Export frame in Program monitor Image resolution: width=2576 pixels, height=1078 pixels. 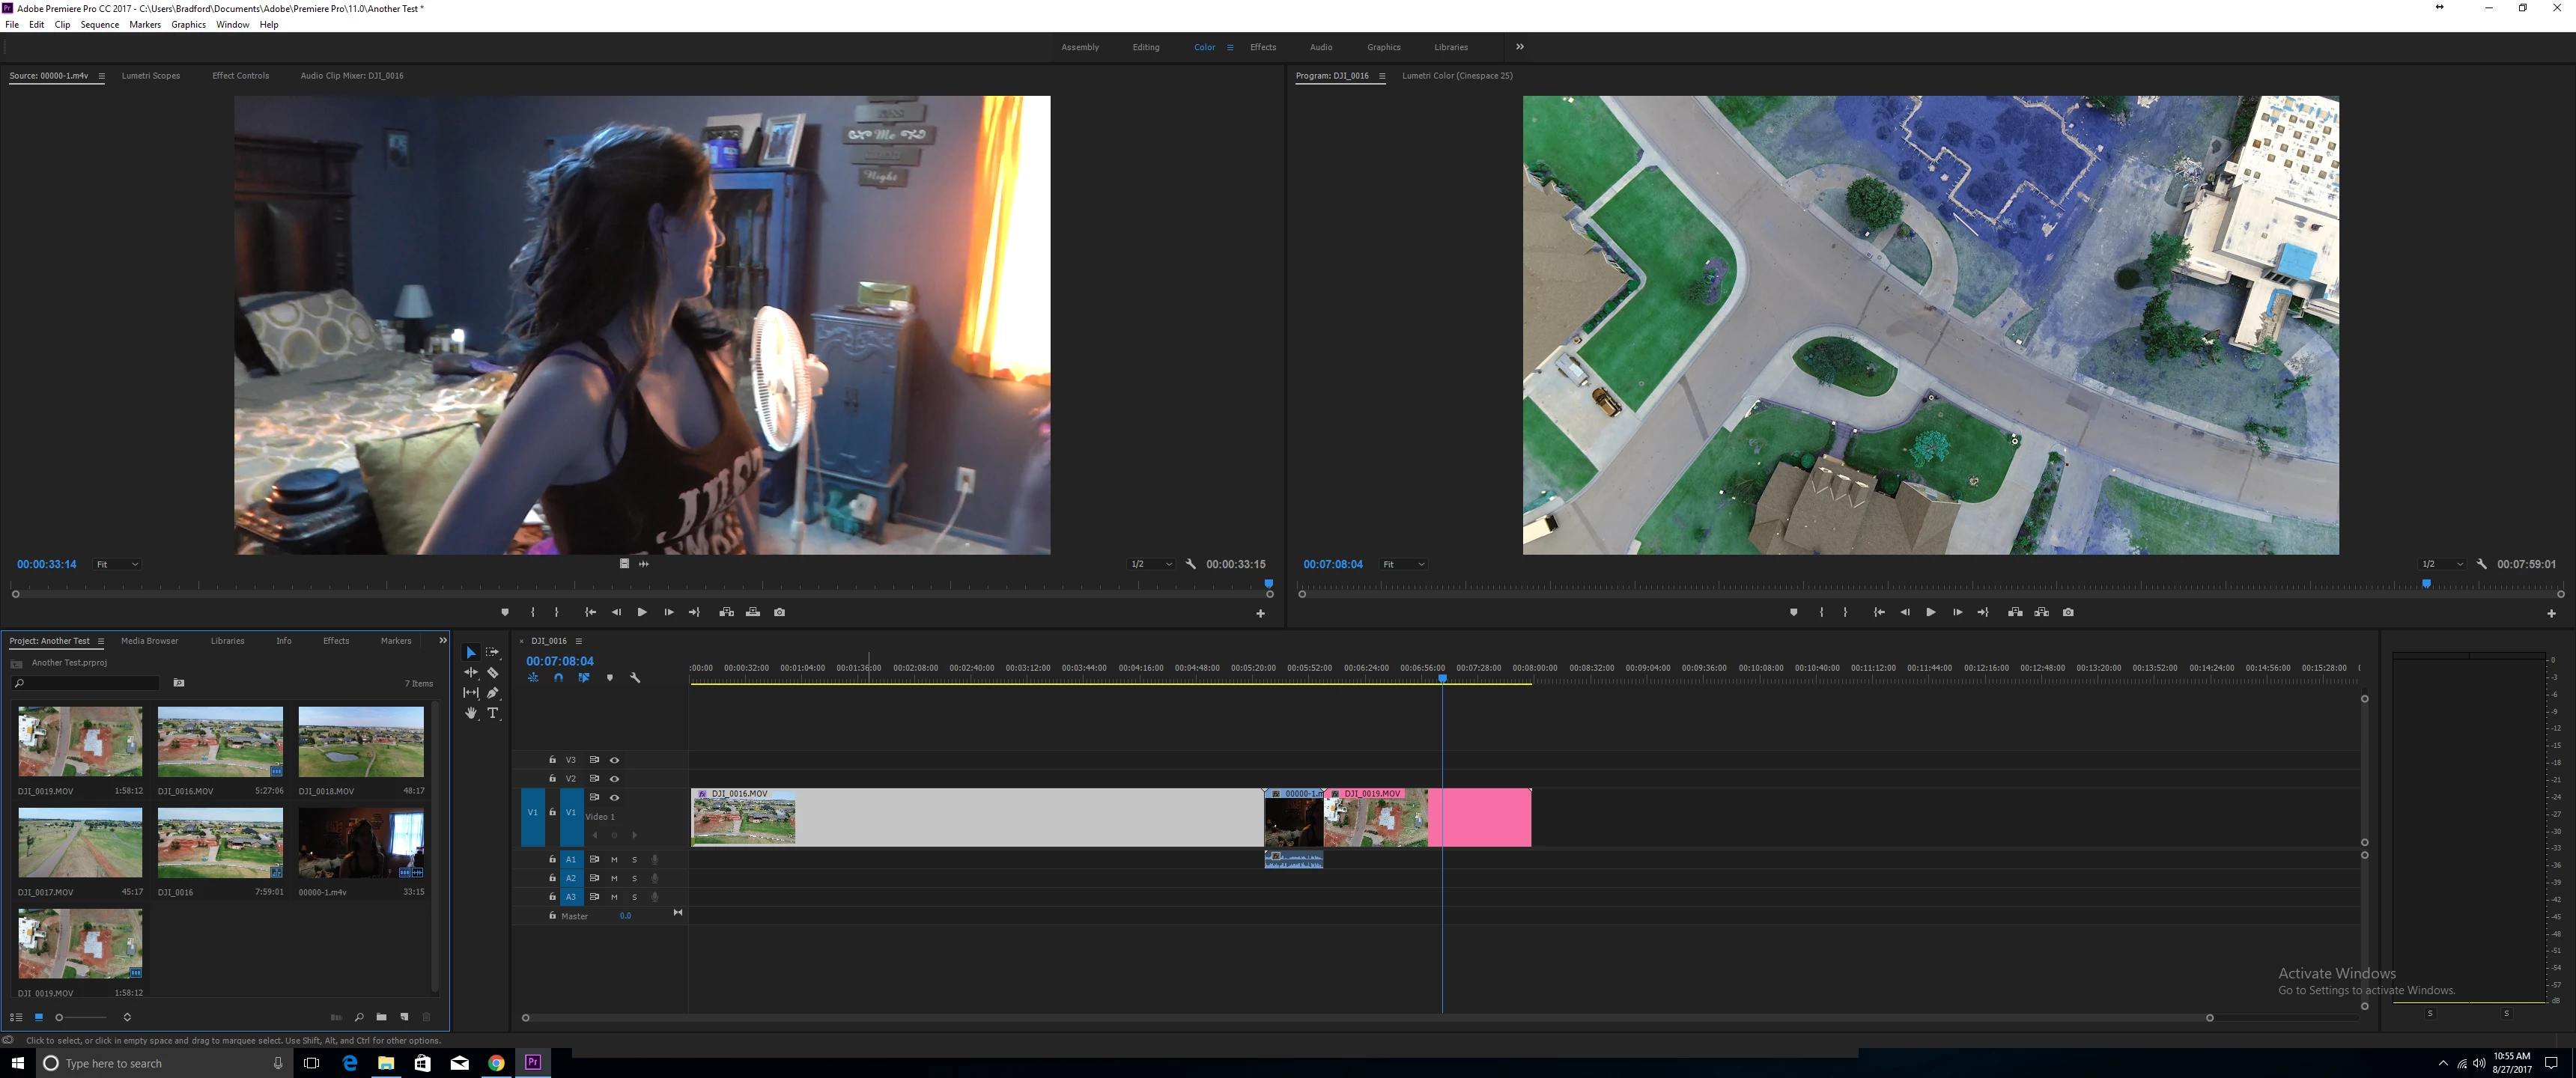point(2068,612)
